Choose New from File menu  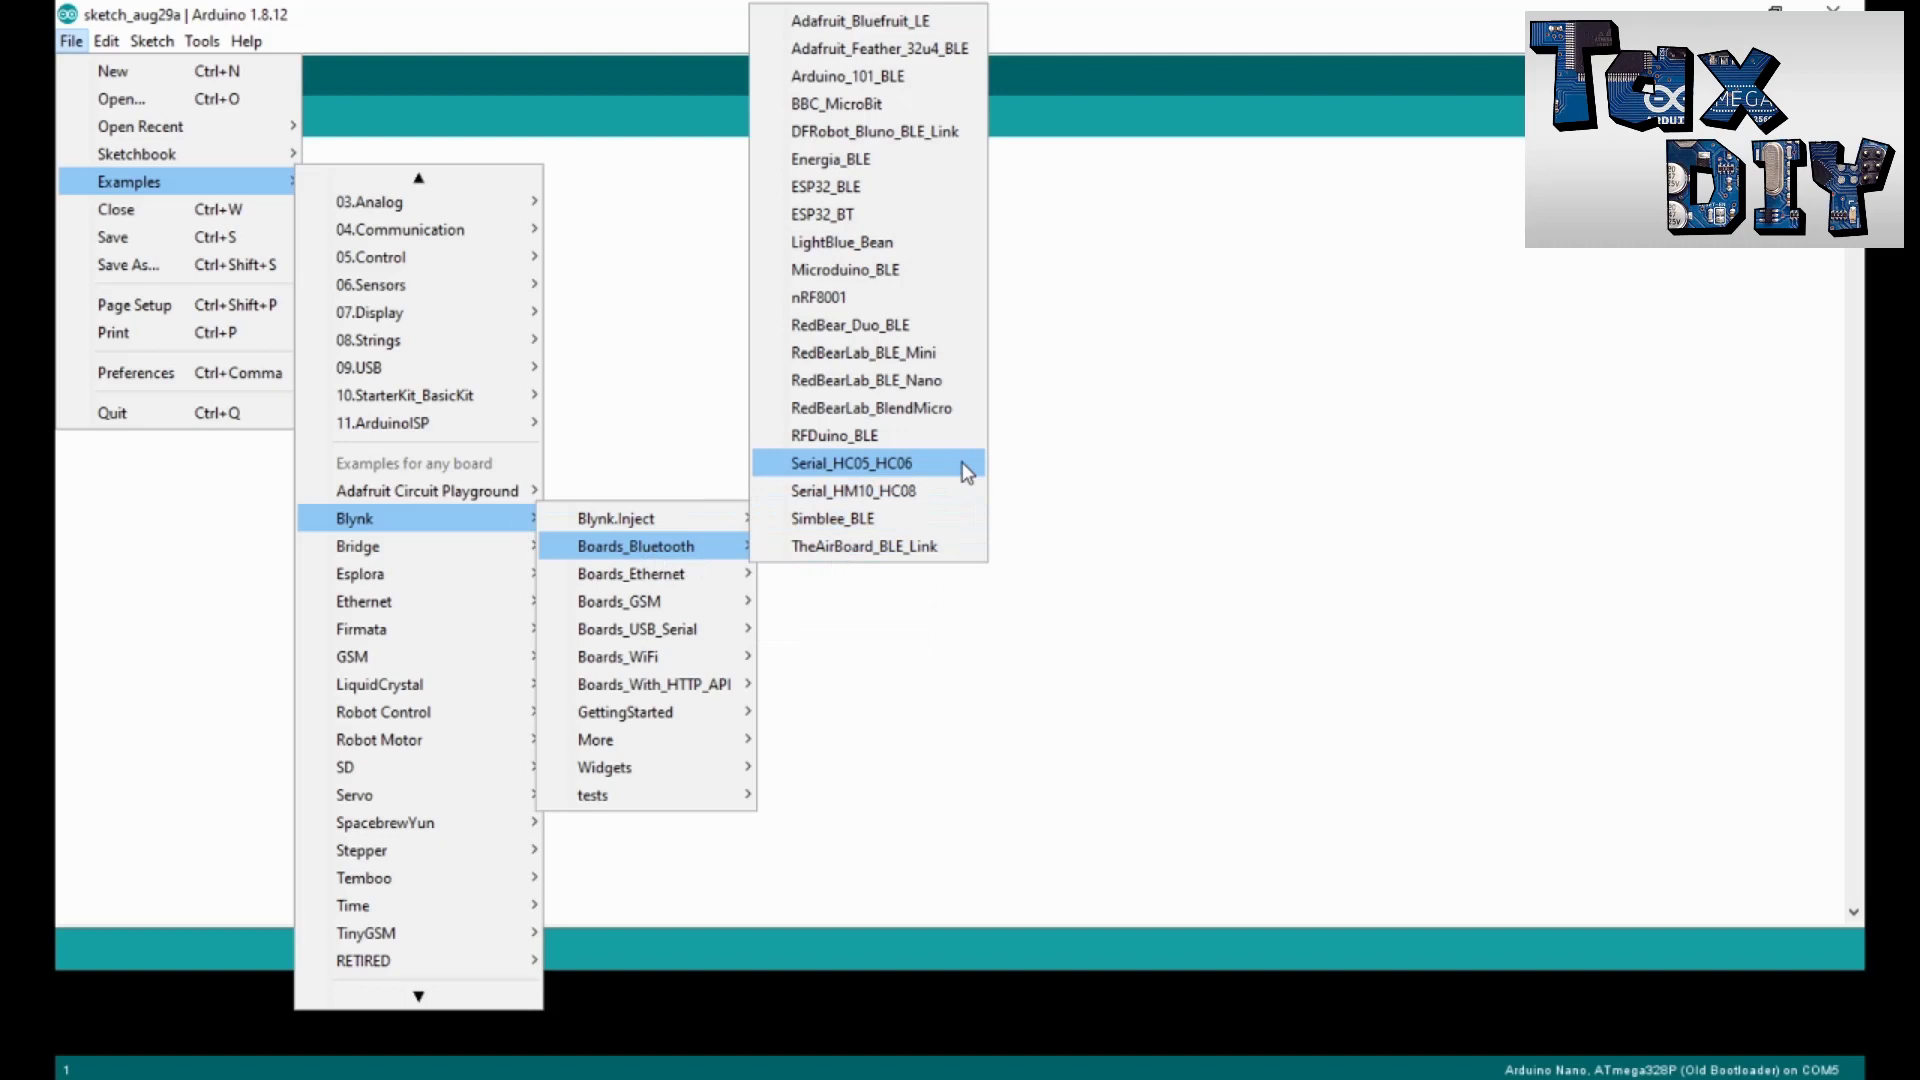pyautogui.click(x=178, y=71)
